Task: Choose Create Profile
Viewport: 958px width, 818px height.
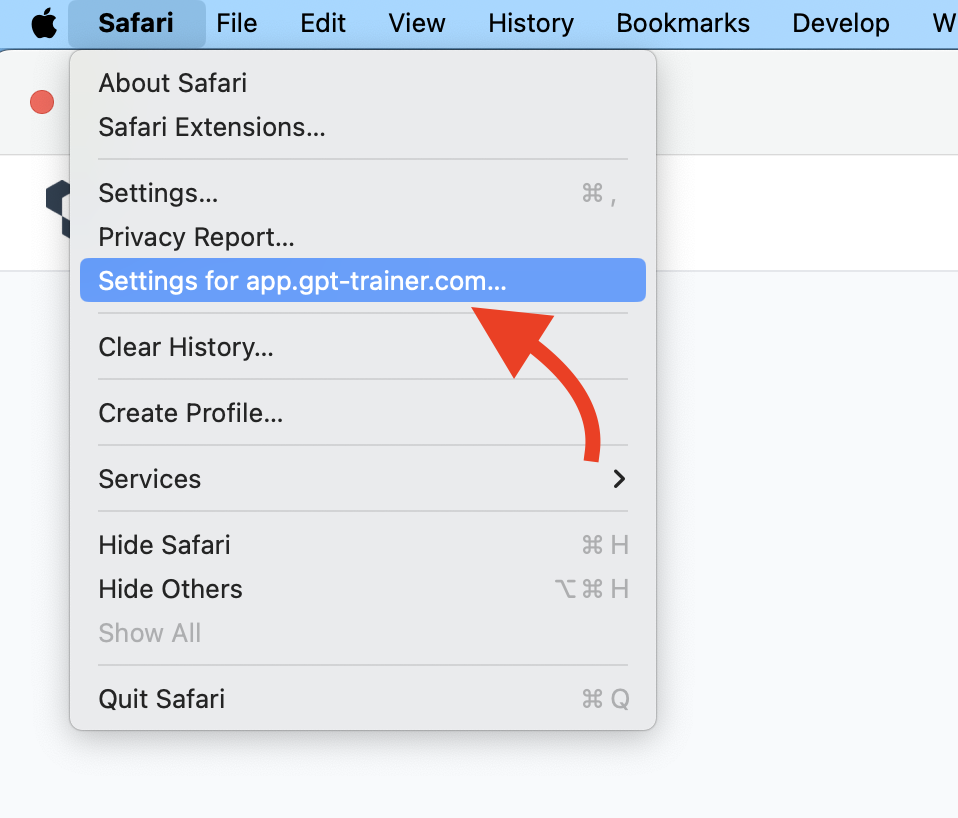Action: [363, 413]
